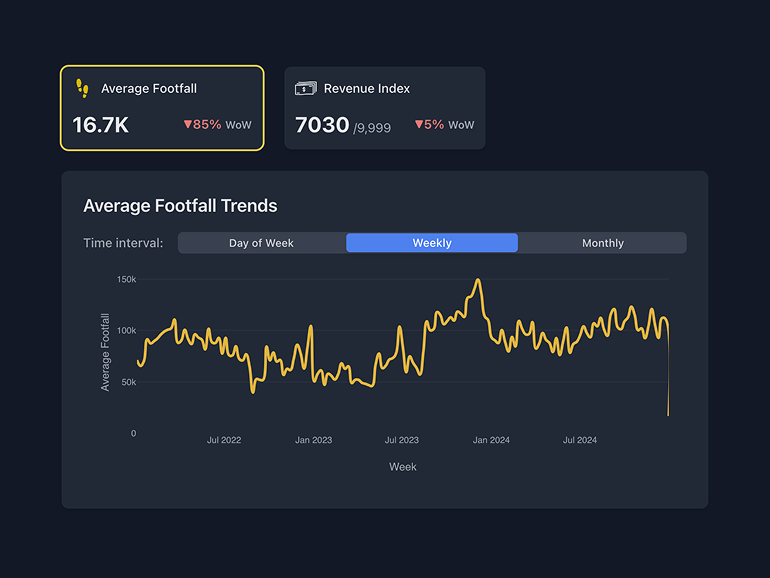Click the Jan 2024 x-axis label
The width and height of the screenshot is (770, 578).
click(x=491, y=440)
